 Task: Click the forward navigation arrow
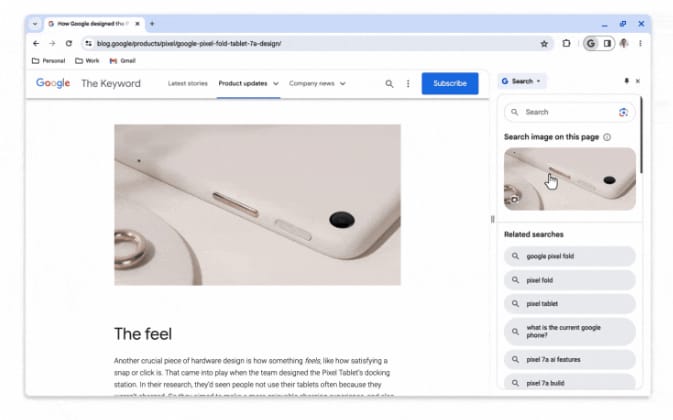click(x=52, y=43)
